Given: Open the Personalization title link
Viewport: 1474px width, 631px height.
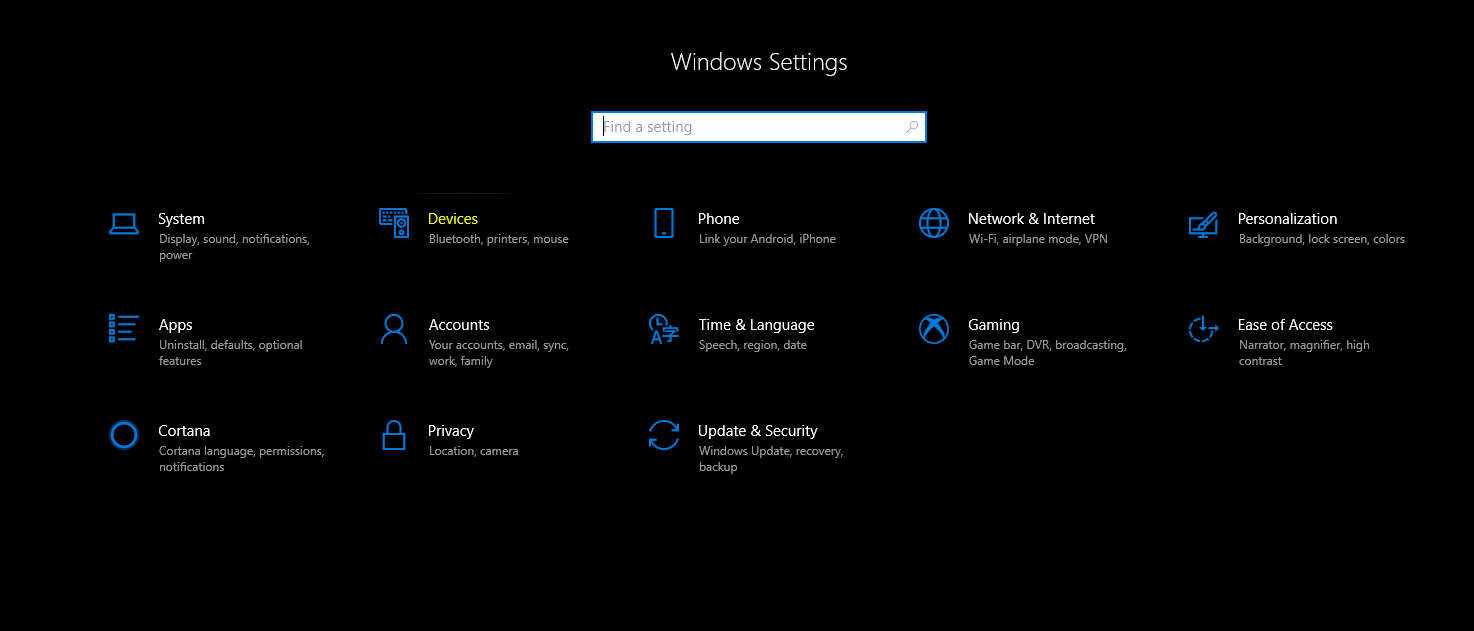Looking at the screenshot, I should point(1287,219).
